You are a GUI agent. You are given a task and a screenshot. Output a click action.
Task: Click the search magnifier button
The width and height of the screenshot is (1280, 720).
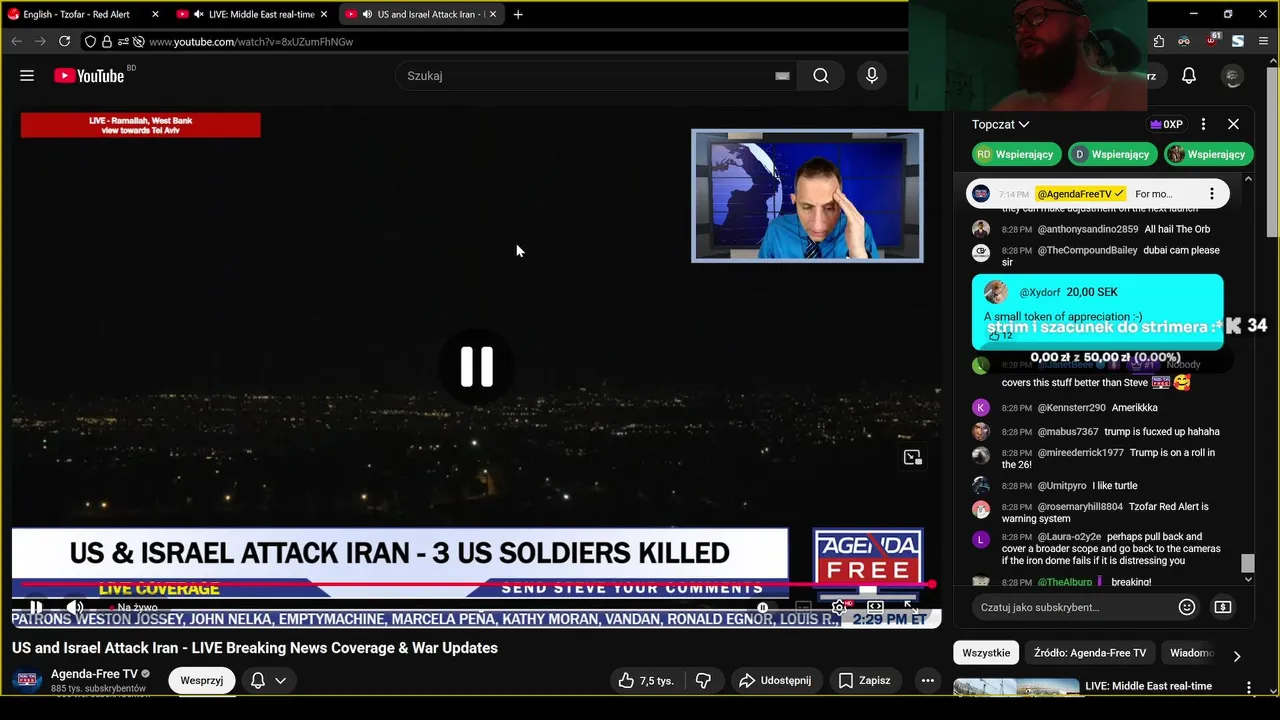[x=821, y=76]
